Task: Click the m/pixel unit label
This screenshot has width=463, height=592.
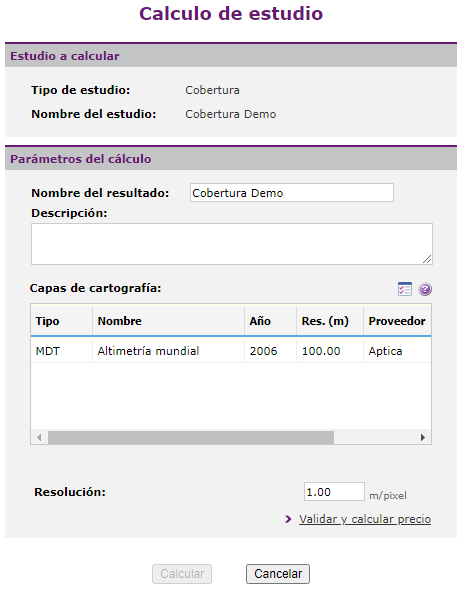Action: 388,495
